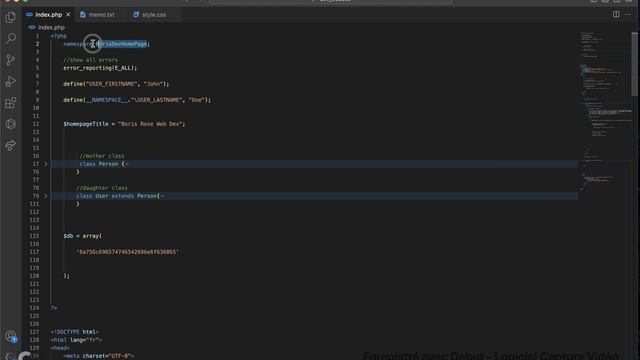Image resolution: width=640 pixels, height=360 pixels.
Task: Click the hex string on line 117
Action: point(128,252)
